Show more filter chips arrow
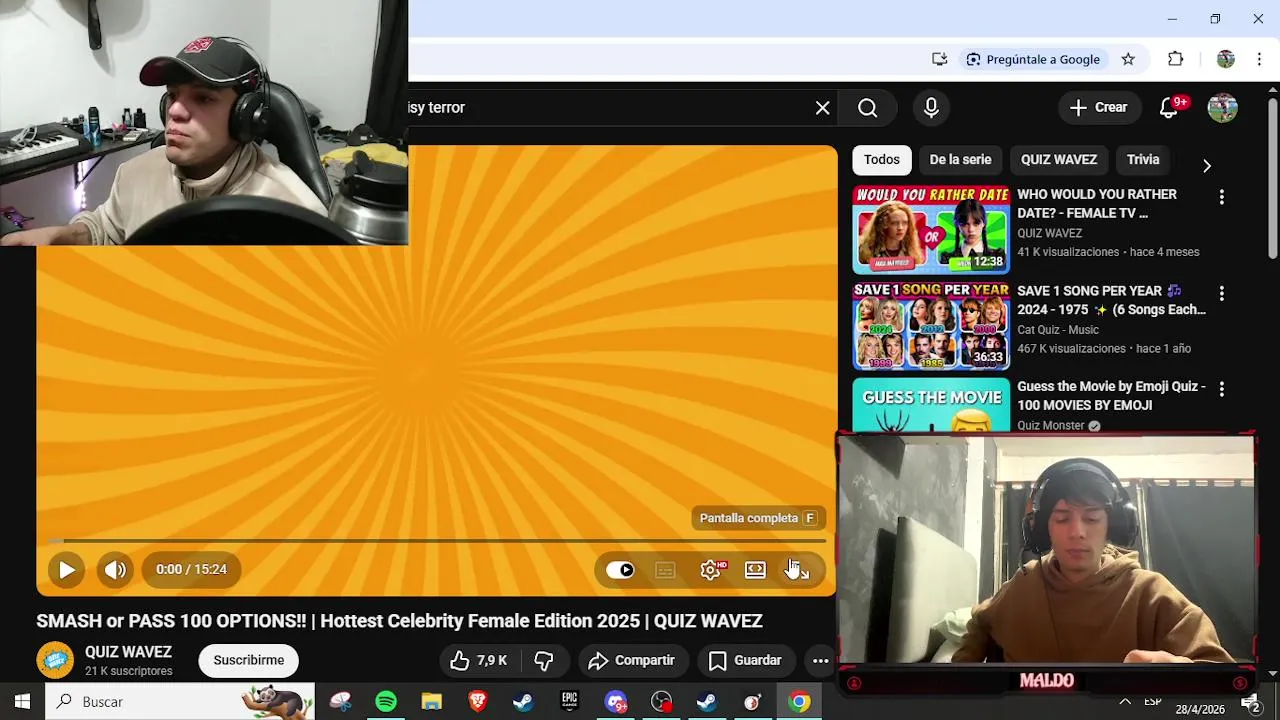This screenshot has width=1280, height=720. 1206,166
